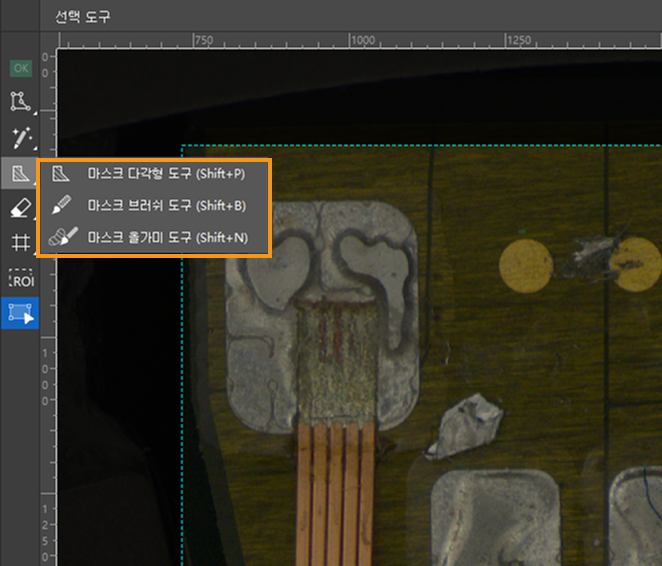Click the 1000 mark on horizontal ruler
This screenshot has width=662, height=566.
pos(363,40)
